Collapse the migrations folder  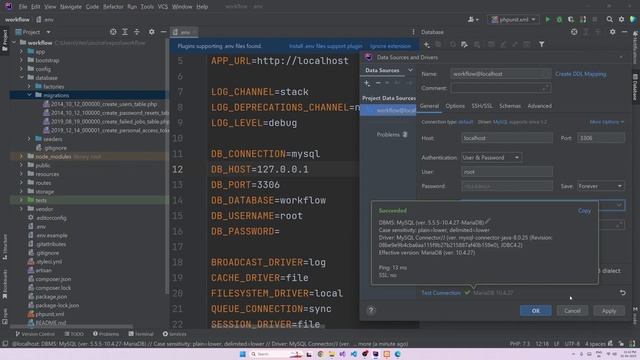click(x=29, y=95)
